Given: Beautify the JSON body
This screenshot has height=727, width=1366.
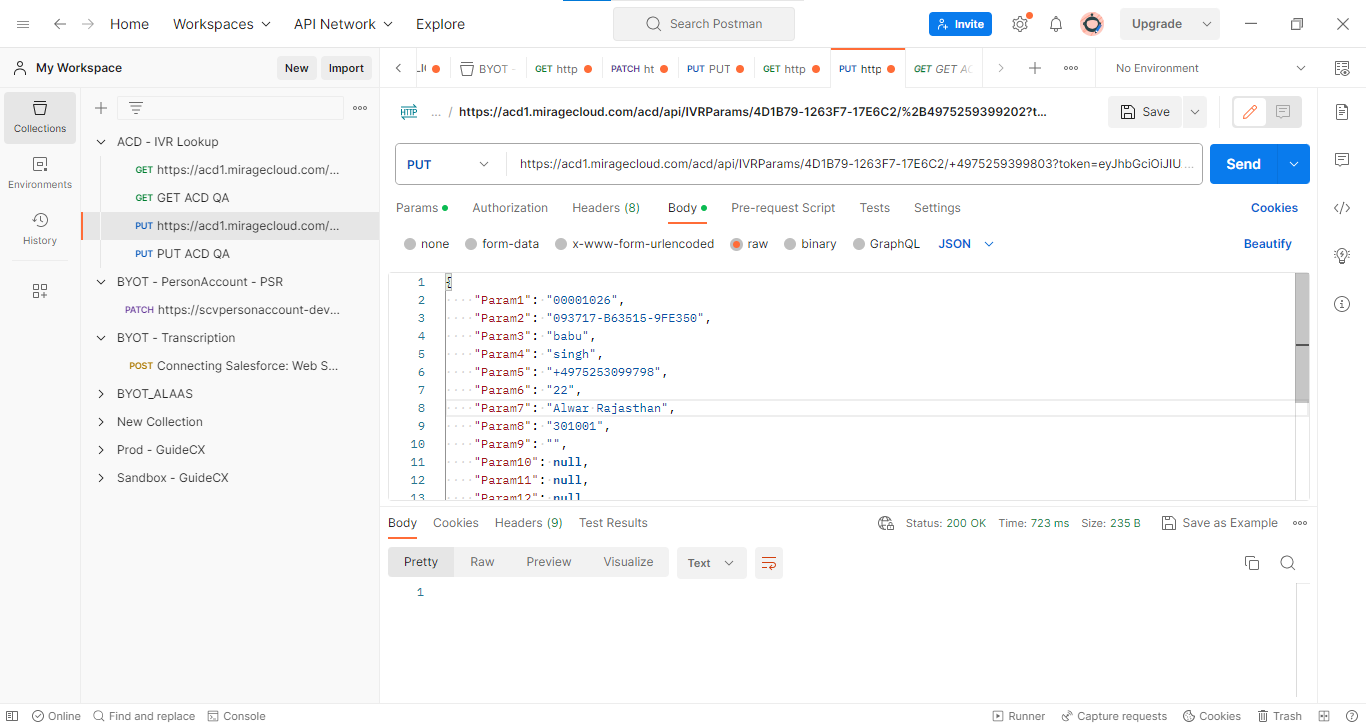Looking at the screenshot, I should point(1268,244).
